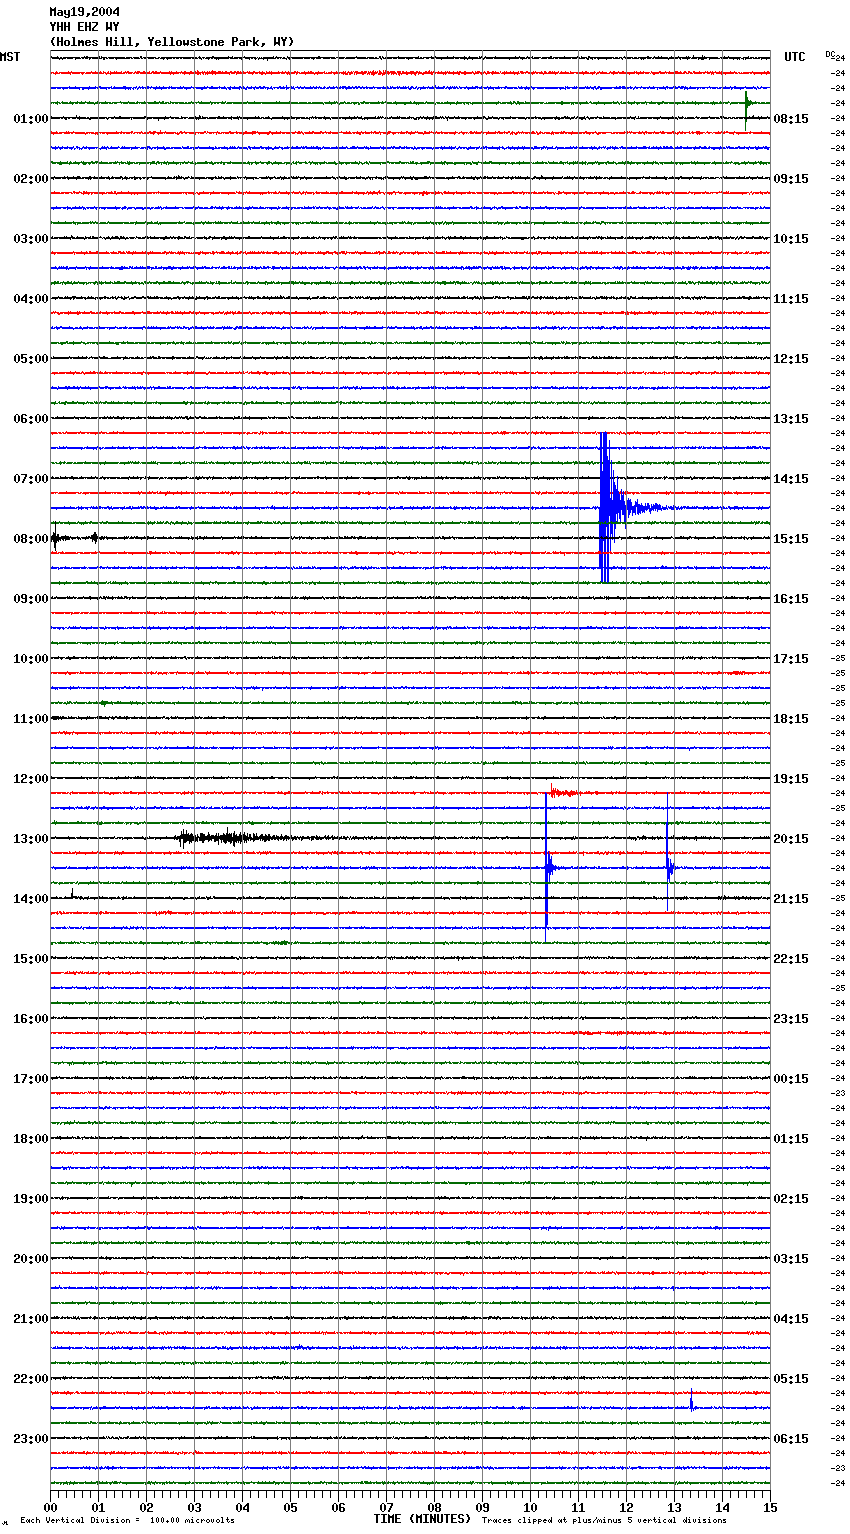
Task: Click the "18:15" UTC time label
Action: (791, 719)
